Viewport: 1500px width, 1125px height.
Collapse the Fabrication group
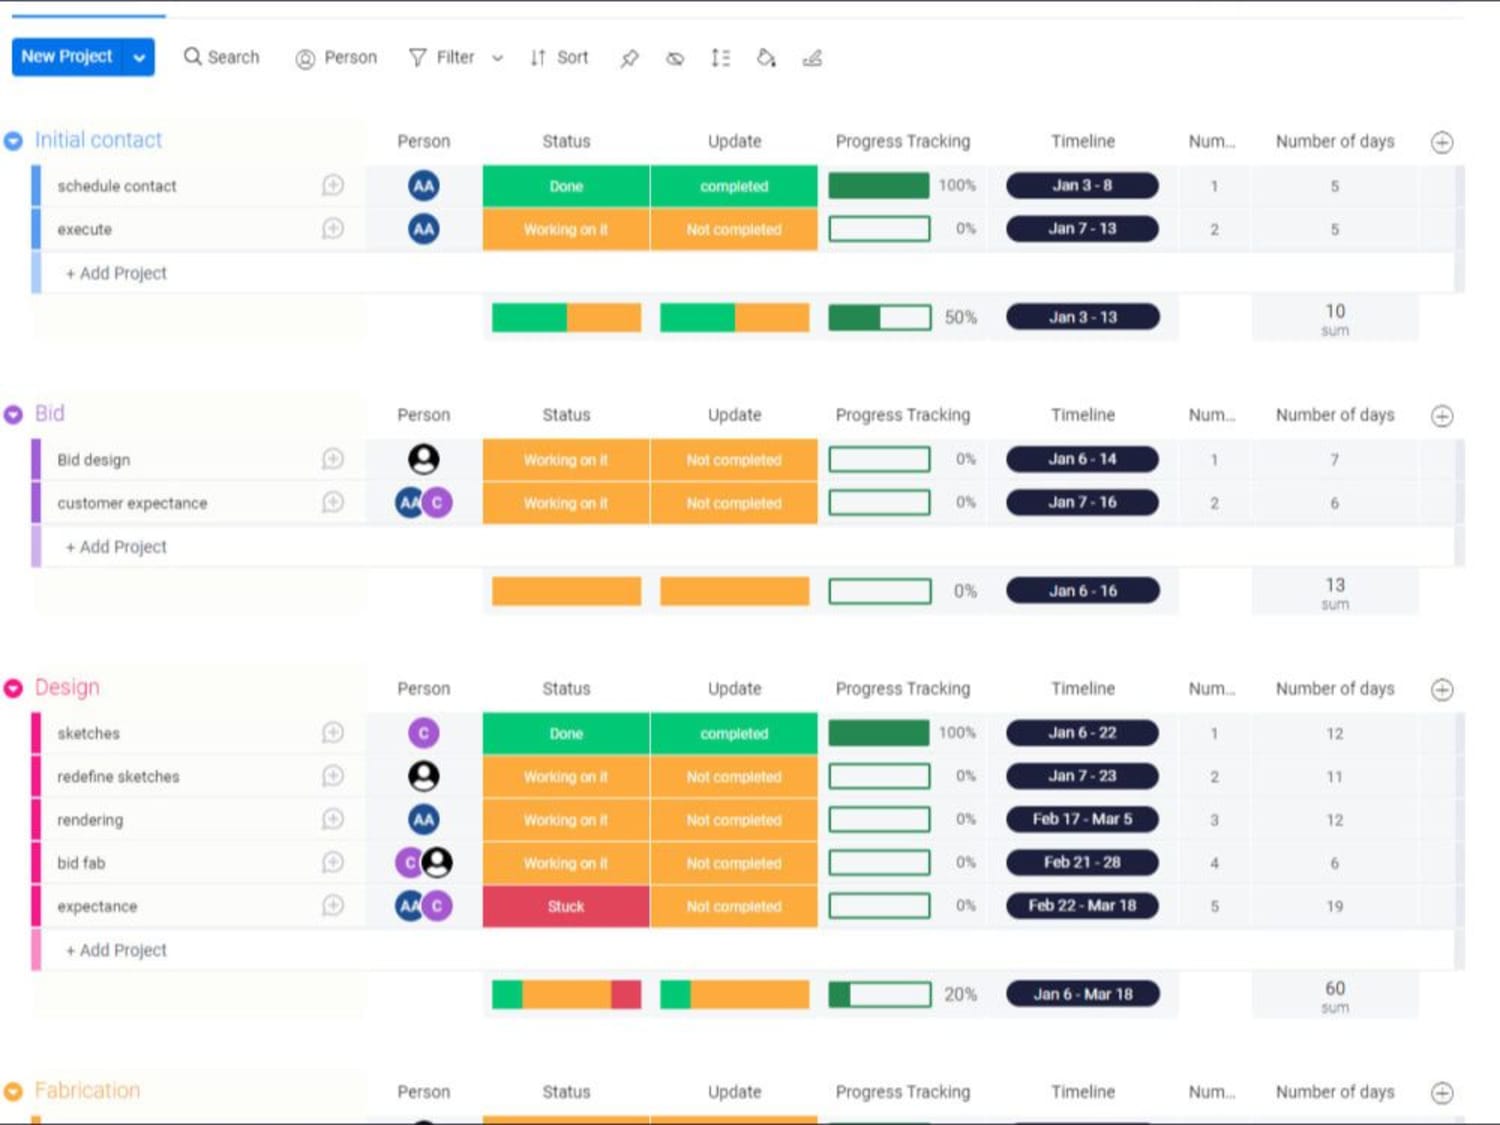click(x=13, y=1092)
